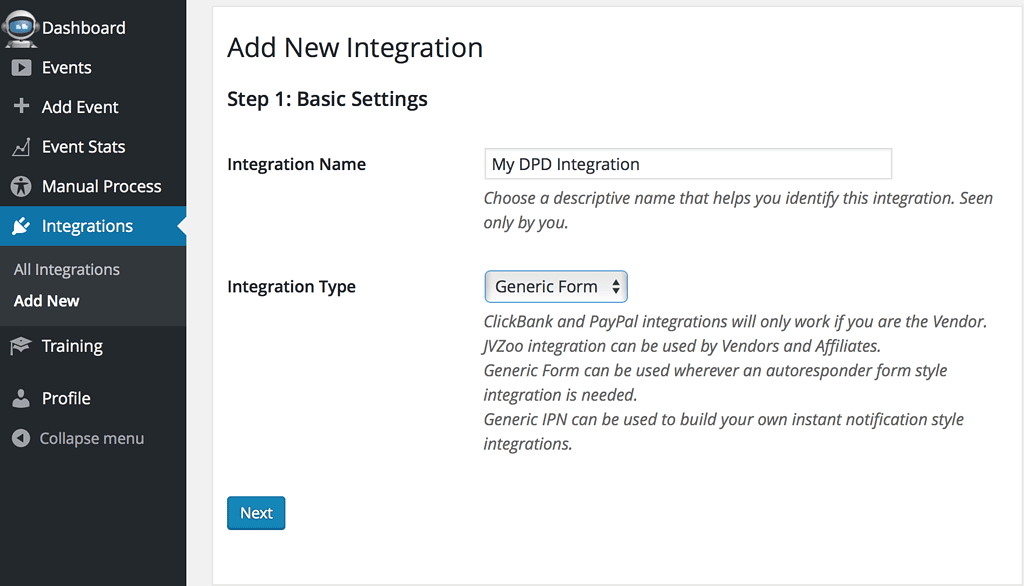Click the Event Stats chart icon

(20, 147)
